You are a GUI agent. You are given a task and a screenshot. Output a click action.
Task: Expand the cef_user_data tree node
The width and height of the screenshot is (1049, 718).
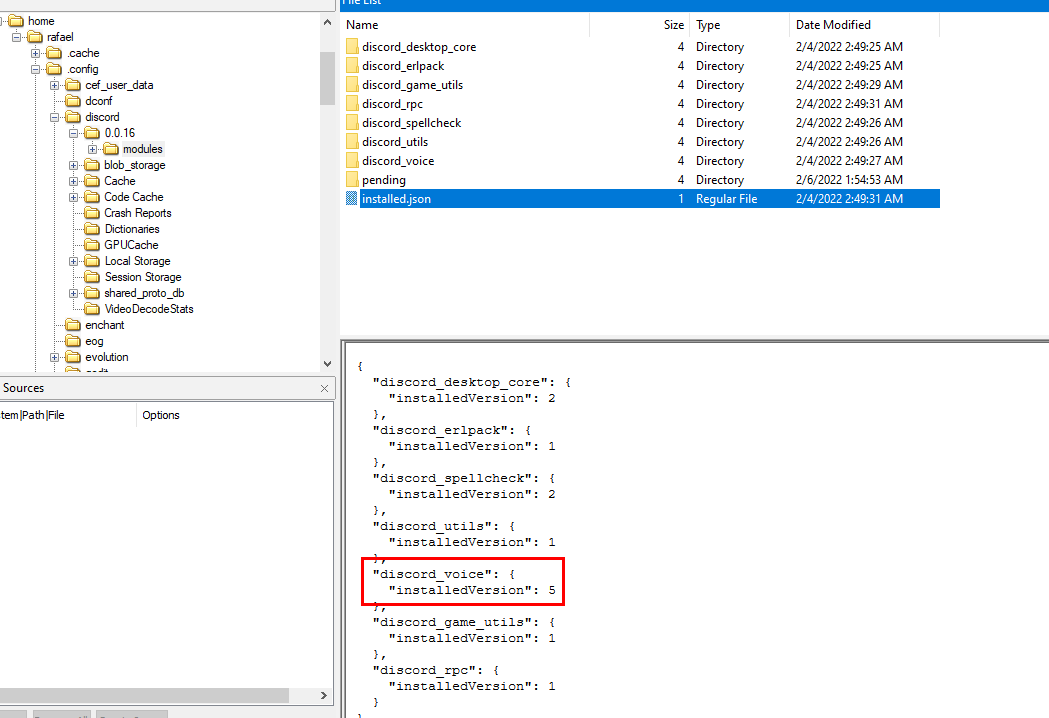tap(54, 85)
